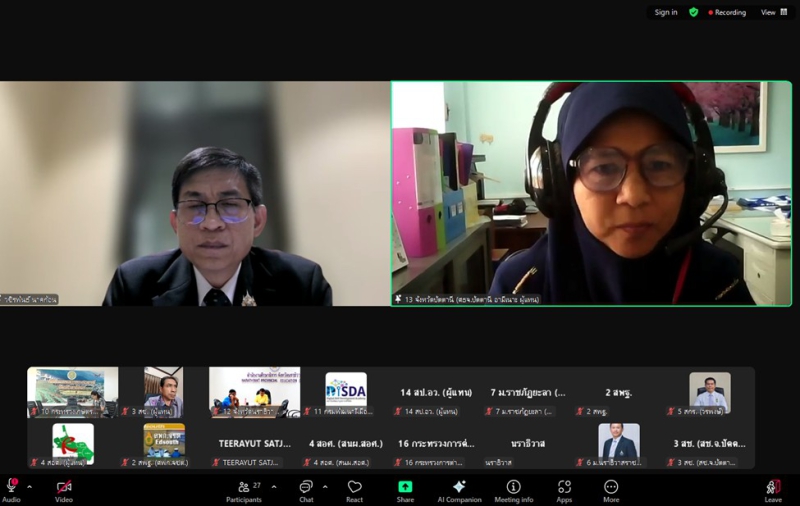Image resolution: width=800 pixels, height=506 pixels.
Task: Open the Apps panel
Action: (564, 489)
